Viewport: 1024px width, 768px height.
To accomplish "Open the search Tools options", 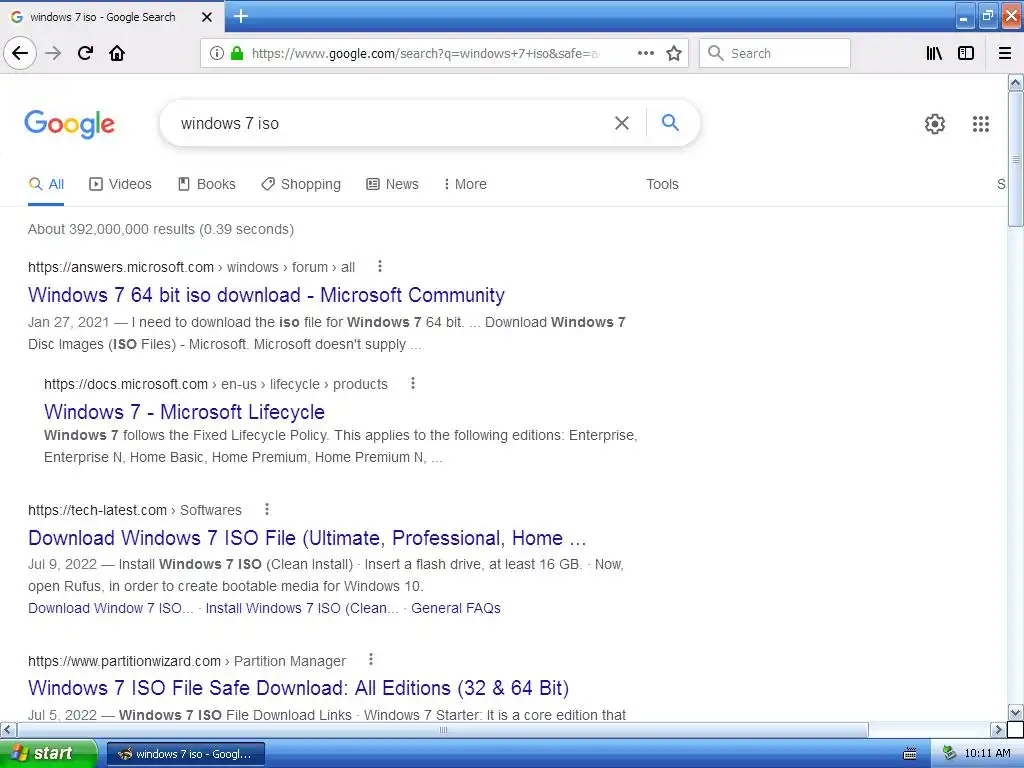I will coord(662,184).
